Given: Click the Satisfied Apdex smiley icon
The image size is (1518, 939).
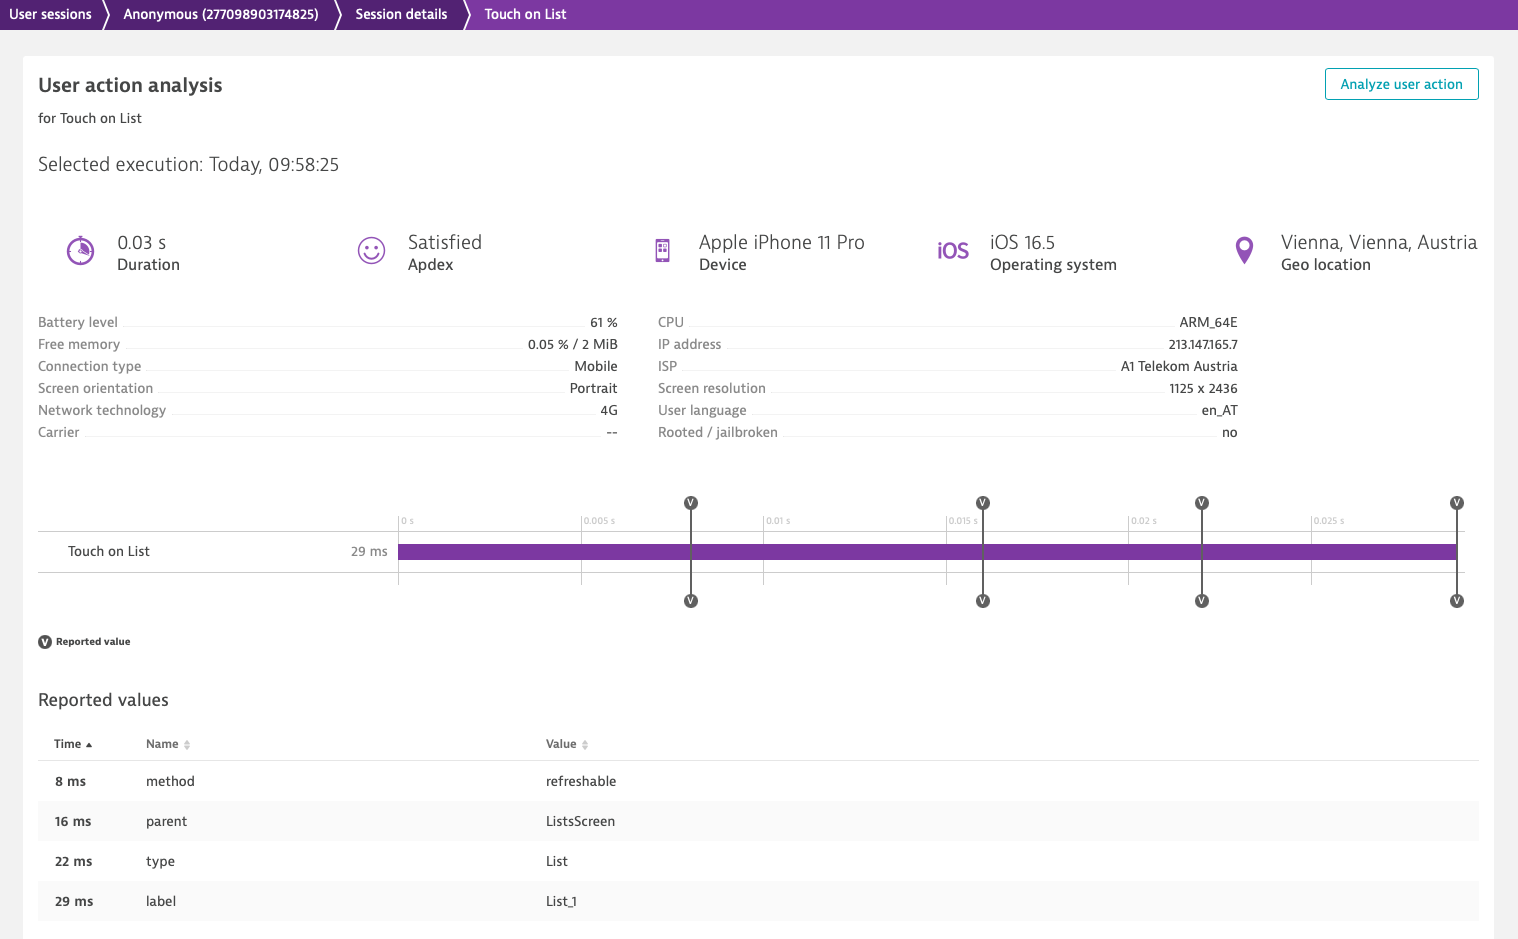Looking at the screenshot, I should (x=371, y=250).
